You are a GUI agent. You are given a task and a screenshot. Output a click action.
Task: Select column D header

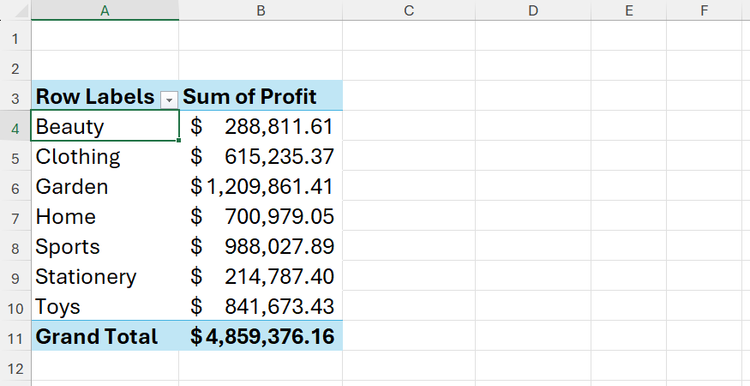tap(533, 10)
